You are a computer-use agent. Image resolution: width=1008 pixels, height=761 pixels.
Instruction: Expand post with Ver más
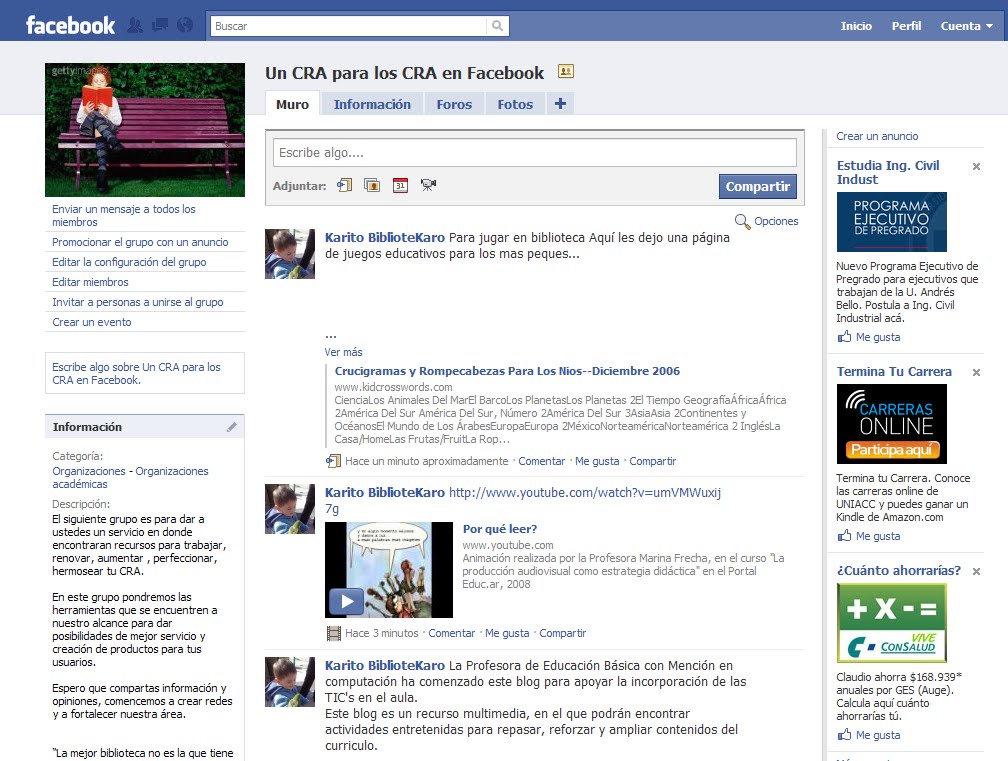tap(343, 352)
